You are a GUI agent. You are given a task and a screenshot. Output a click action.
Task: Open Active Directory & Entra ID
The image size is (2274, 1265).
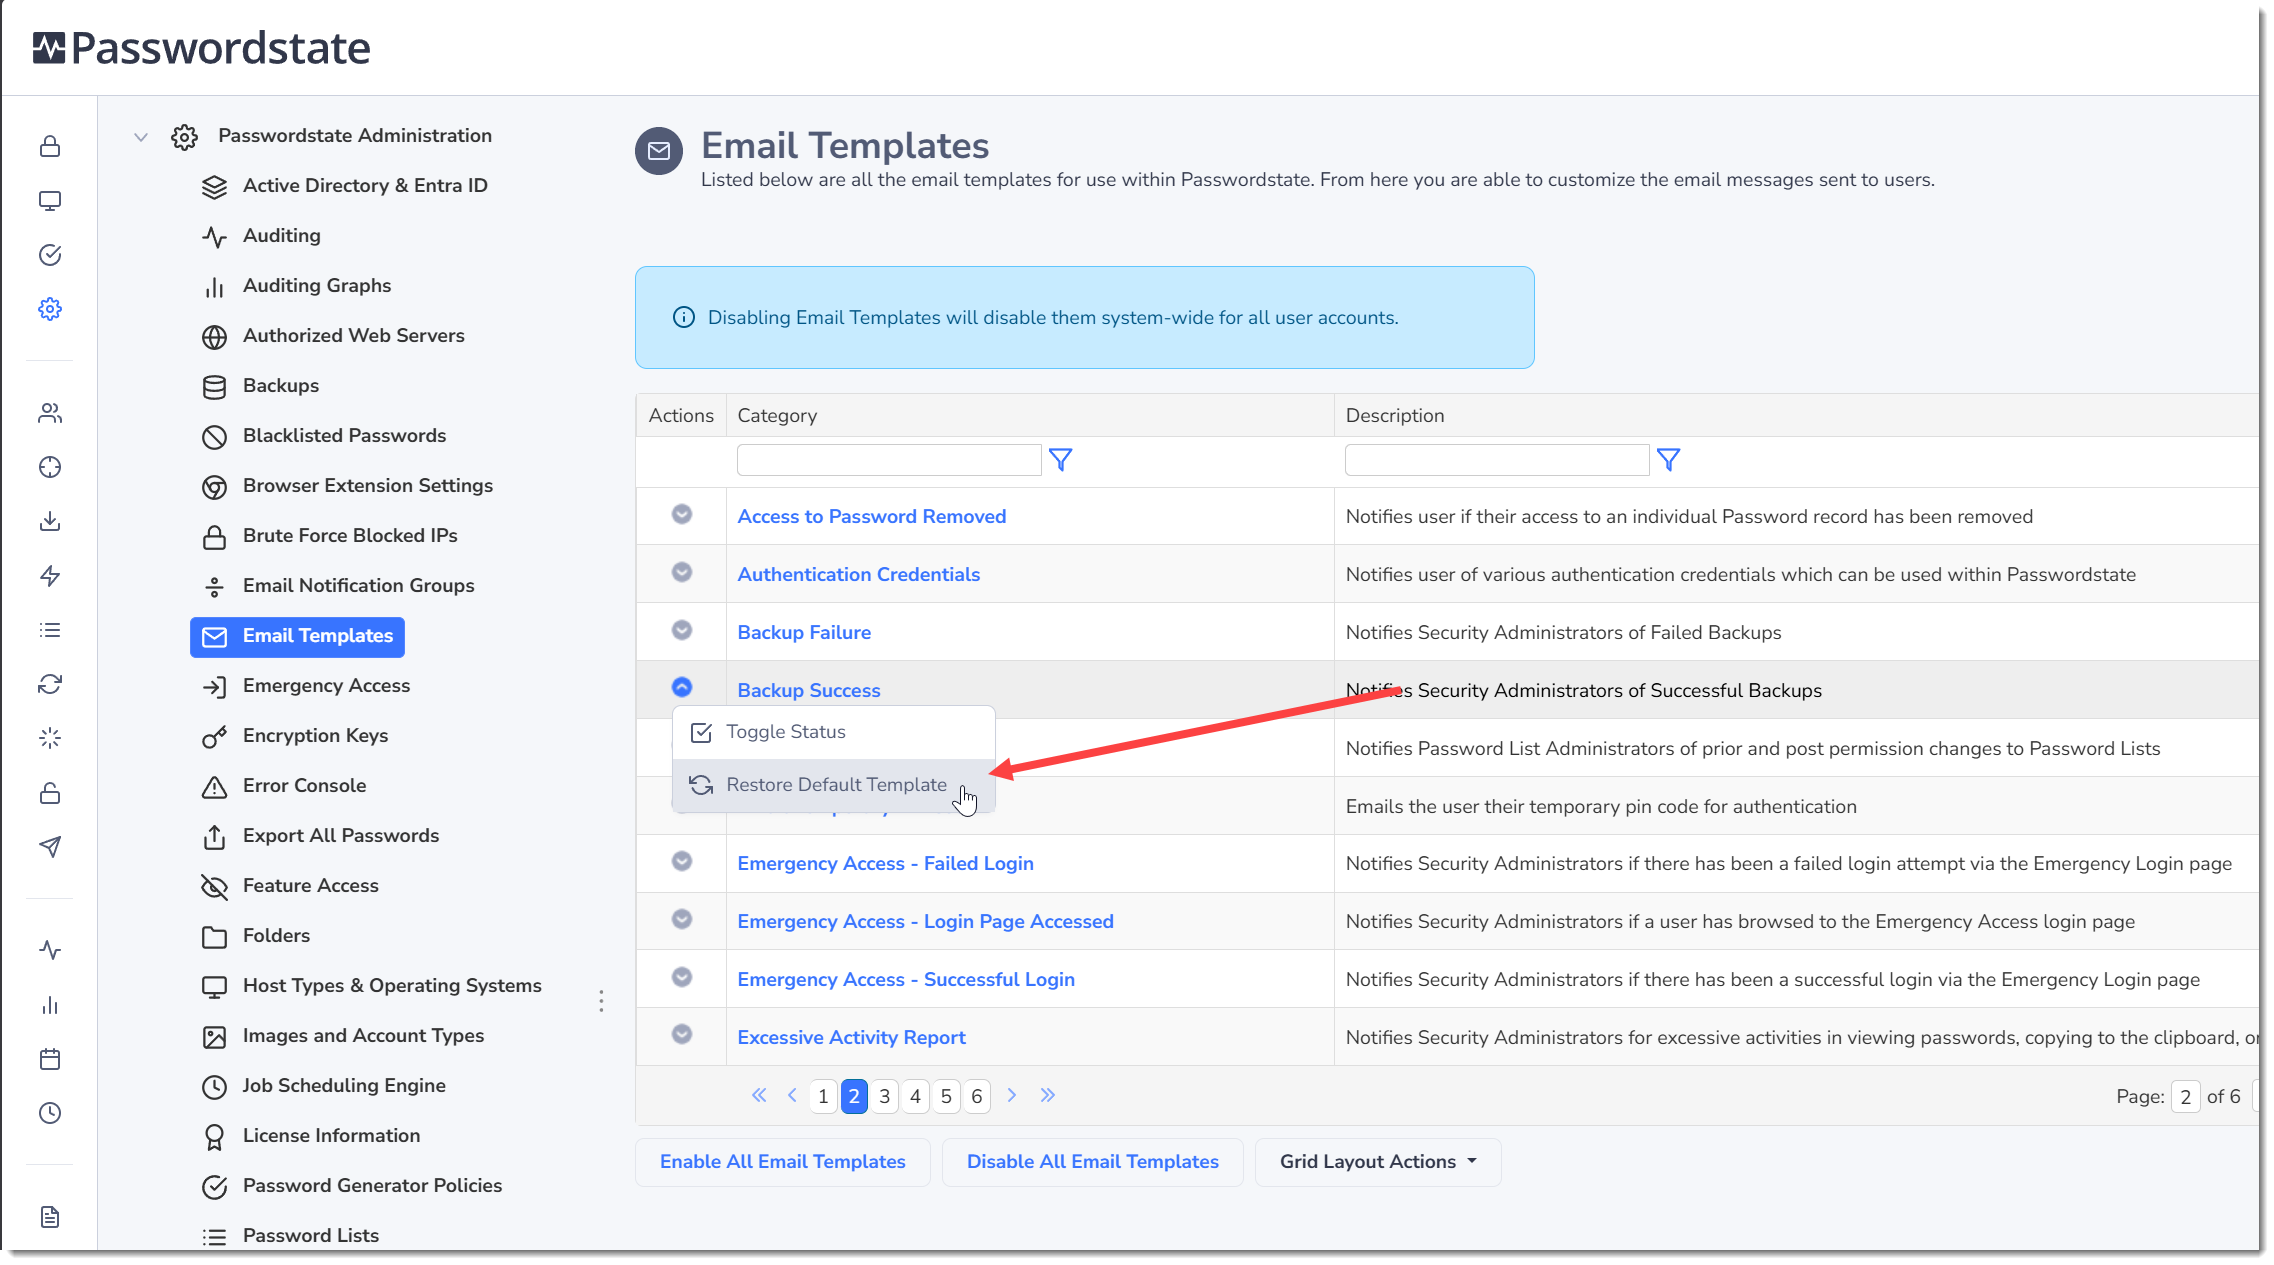click(x=365, y=186)
